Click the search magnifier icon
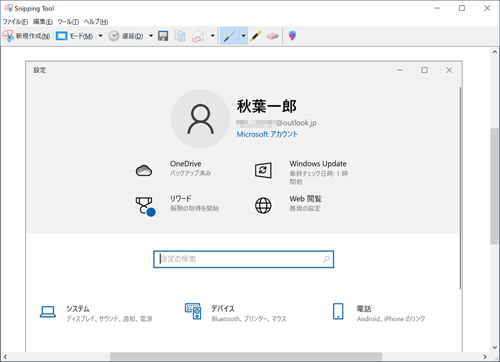The width and height of the screenshot is (500, 362). point(326,259)
